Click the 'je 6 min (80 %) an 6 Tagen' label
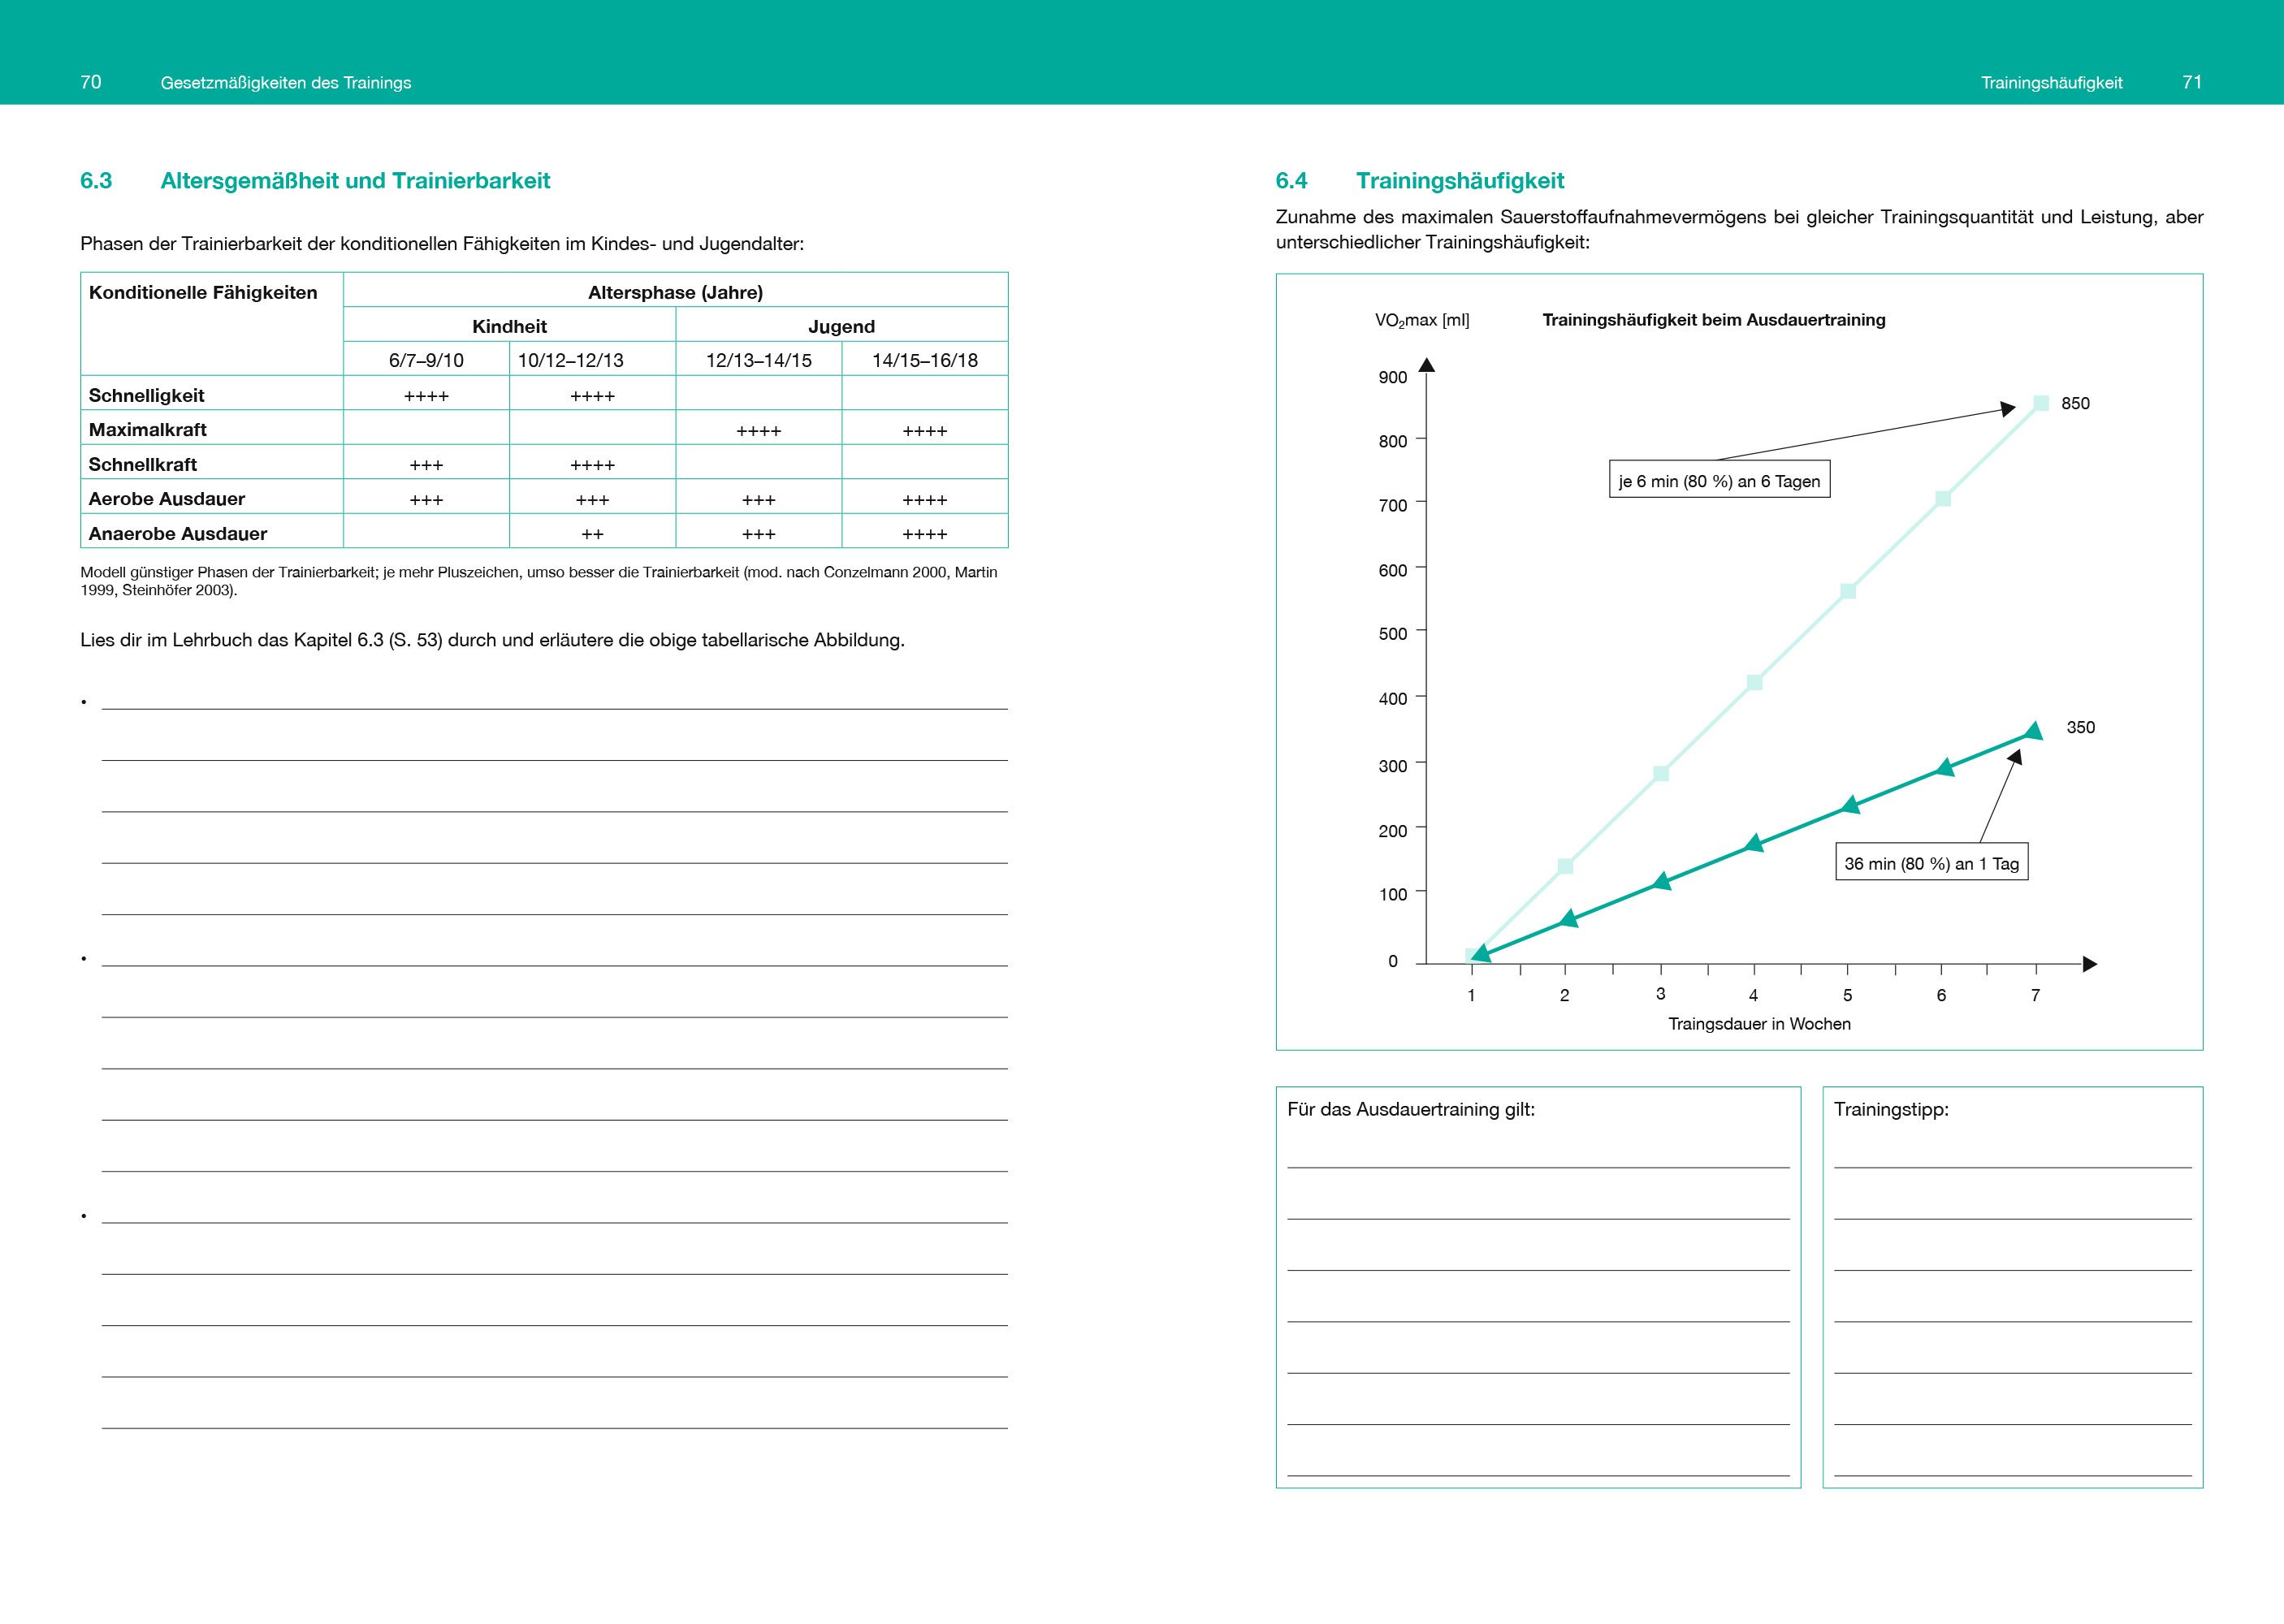 click(1719, 481)
